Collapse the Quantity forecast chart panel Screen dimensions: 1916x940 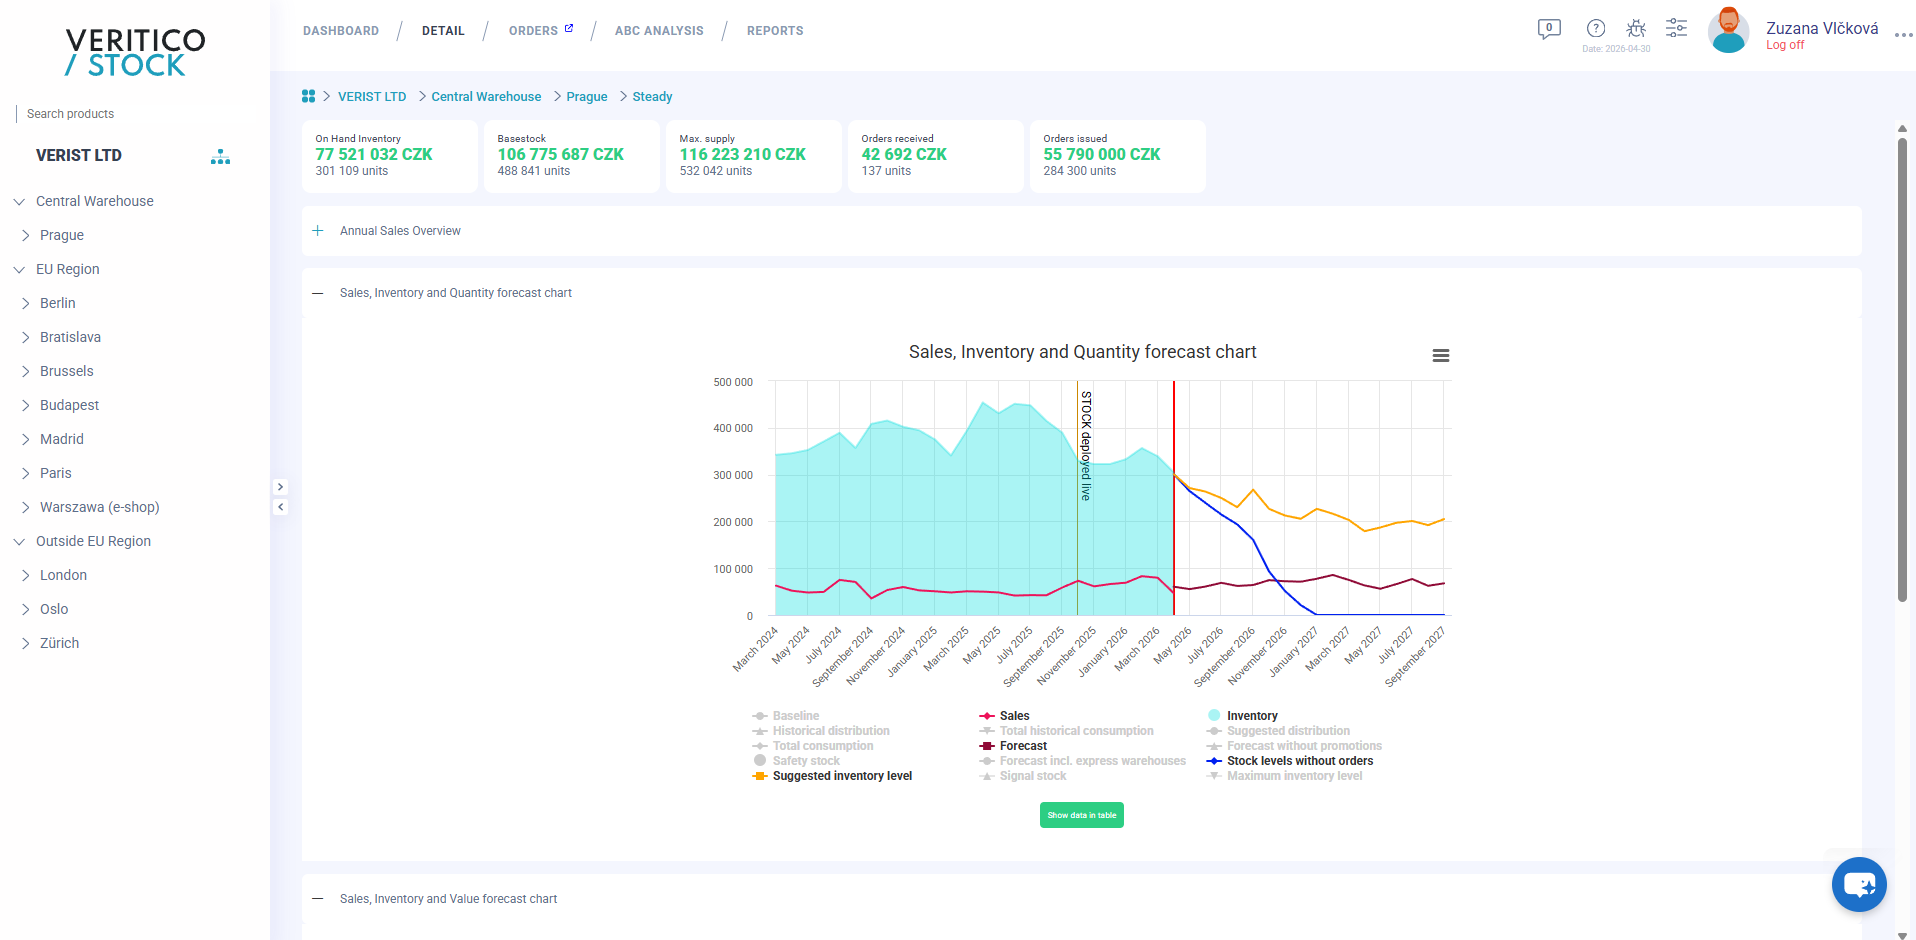[x=318, y=293]
